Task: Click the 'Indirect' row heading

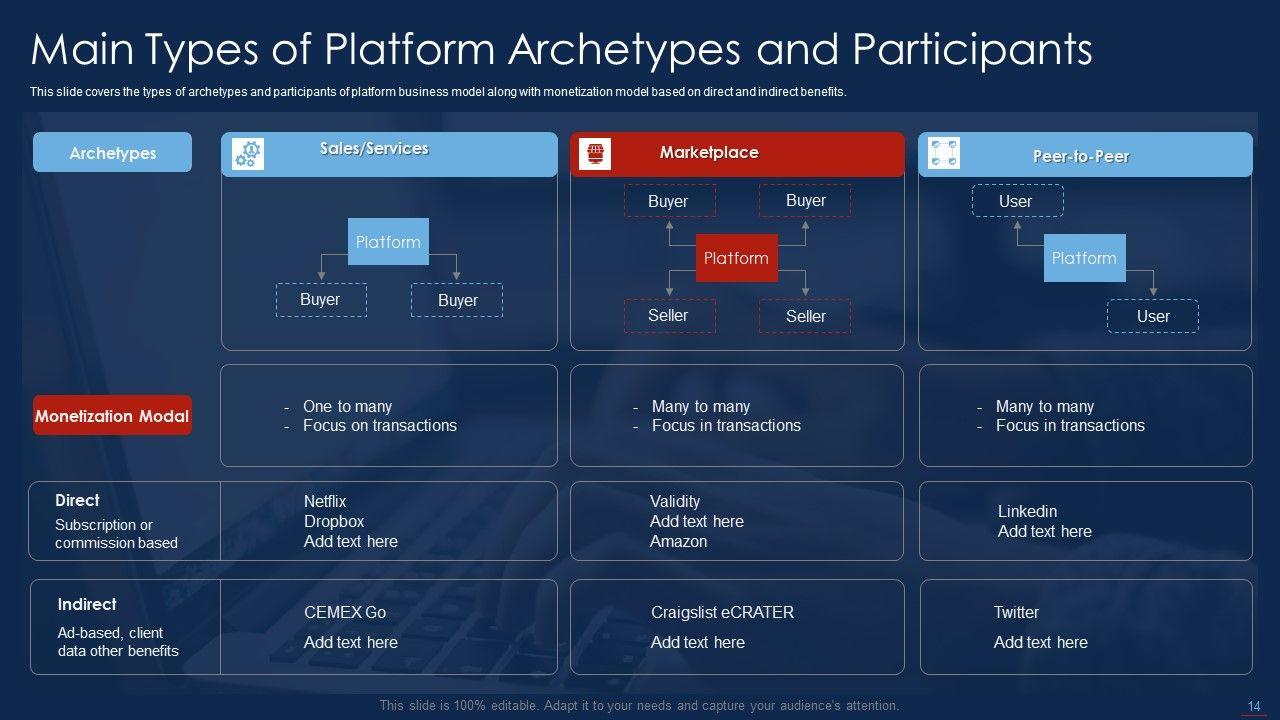Action: coord(87,604)
